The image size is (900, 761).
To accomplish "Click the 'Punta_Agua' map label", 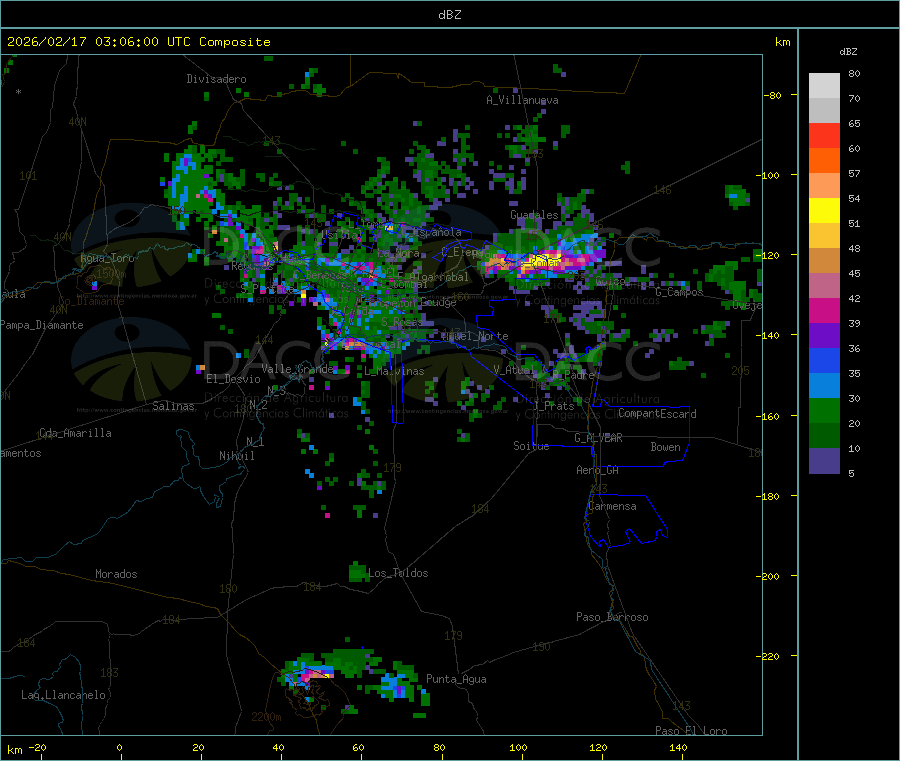I will 456,679.
